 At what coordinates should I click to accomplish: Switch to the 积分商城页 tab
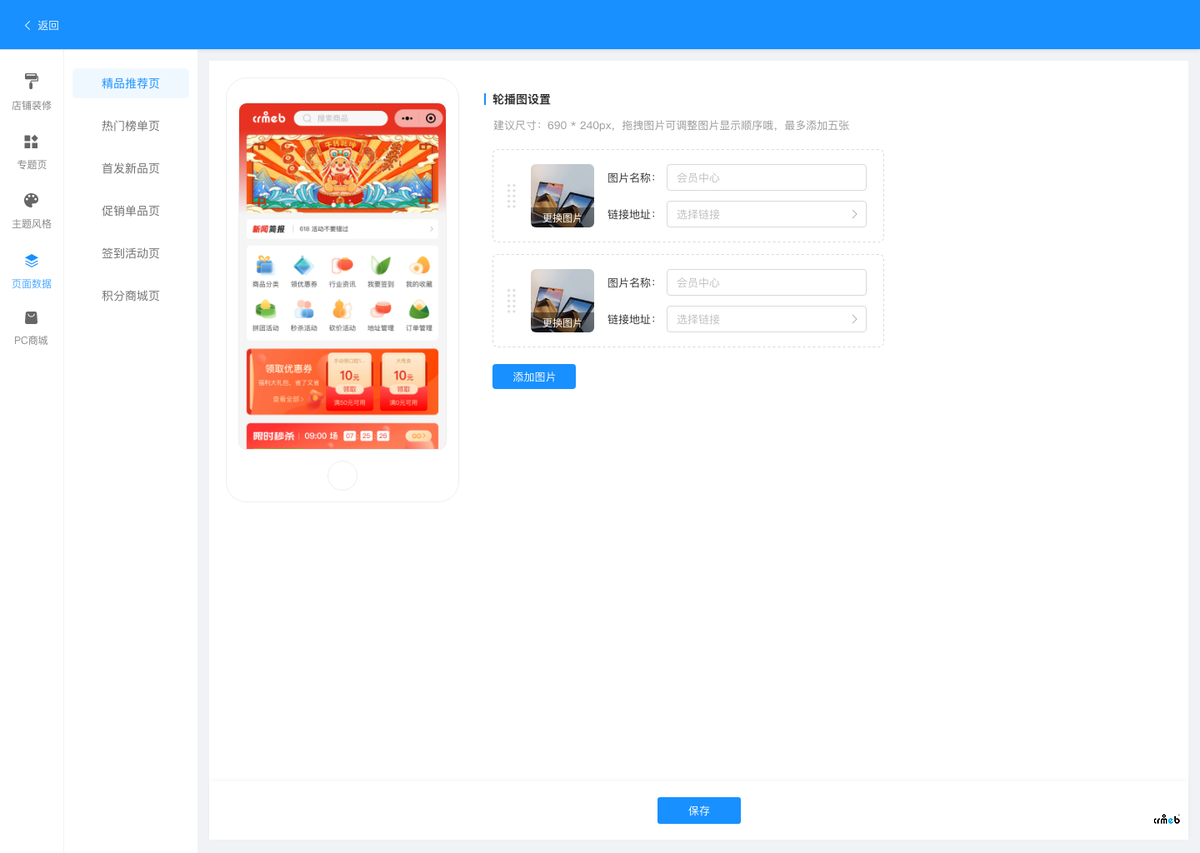131,296
